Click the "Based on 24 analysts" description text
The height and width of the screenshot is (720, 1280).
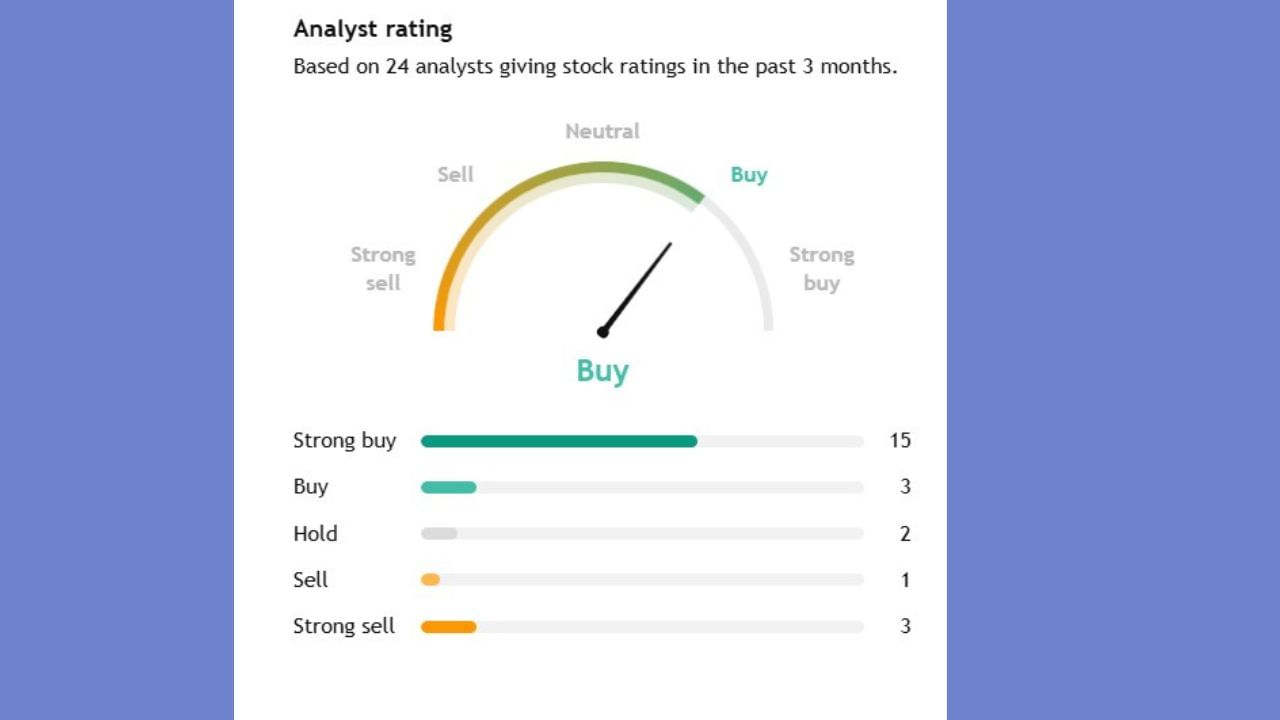click(x=595, y=67)
